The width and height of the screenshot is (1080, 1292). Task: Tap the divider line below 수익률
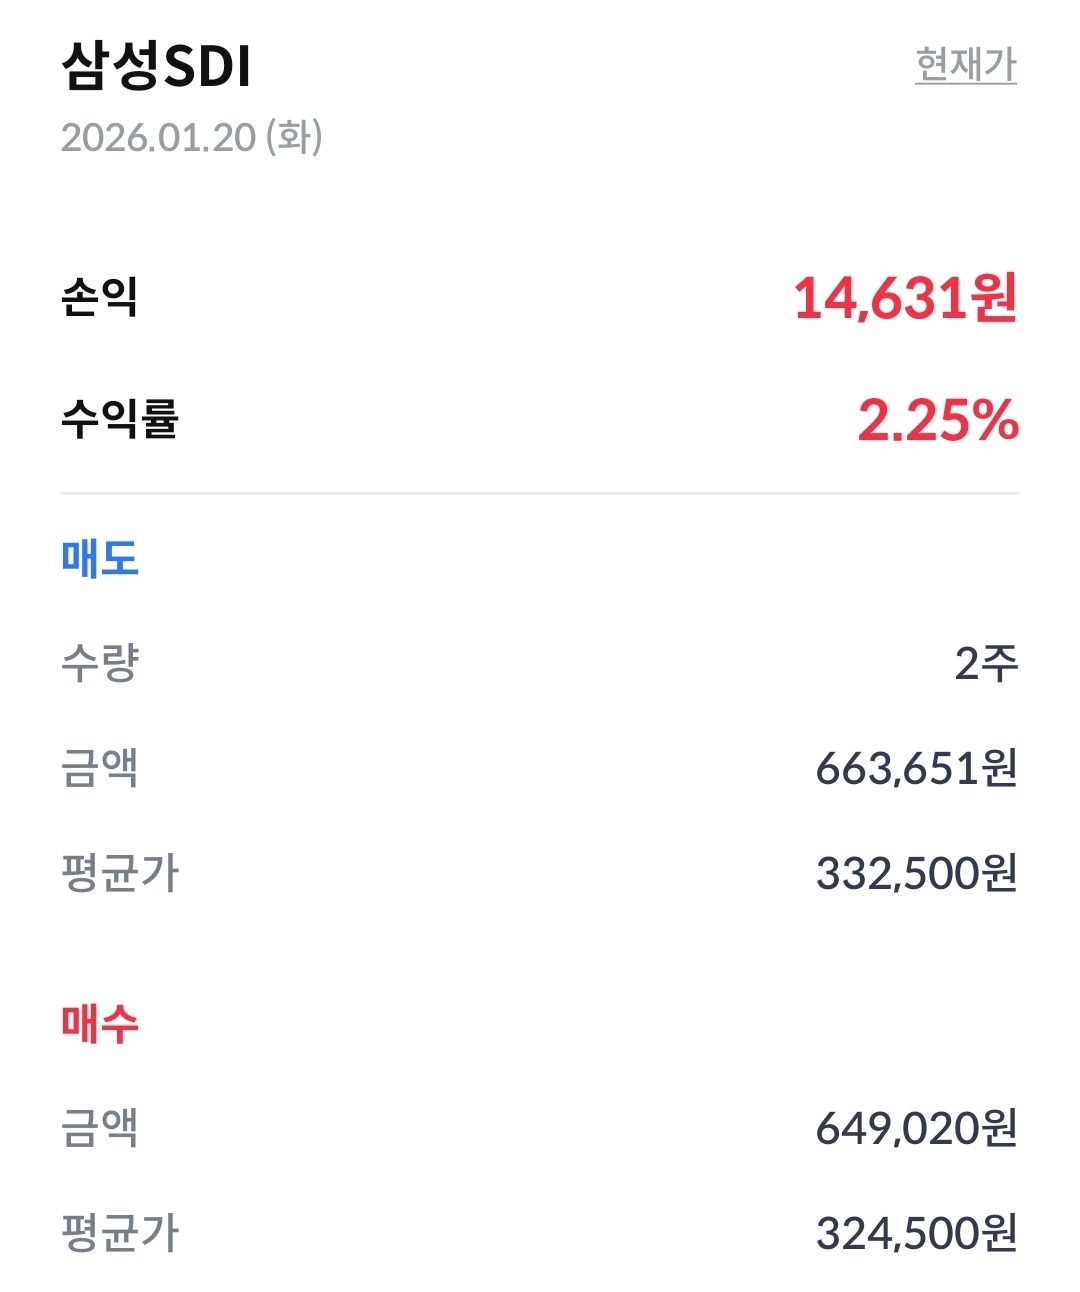(x=540, y=493)
